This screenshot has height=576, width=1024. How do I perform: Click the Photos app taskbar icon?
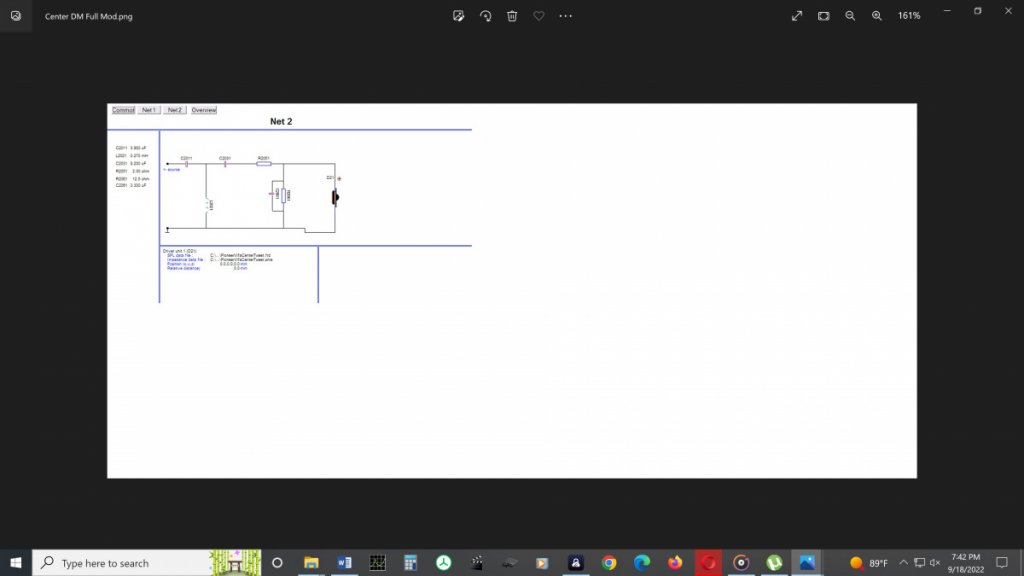pos(807,562)
